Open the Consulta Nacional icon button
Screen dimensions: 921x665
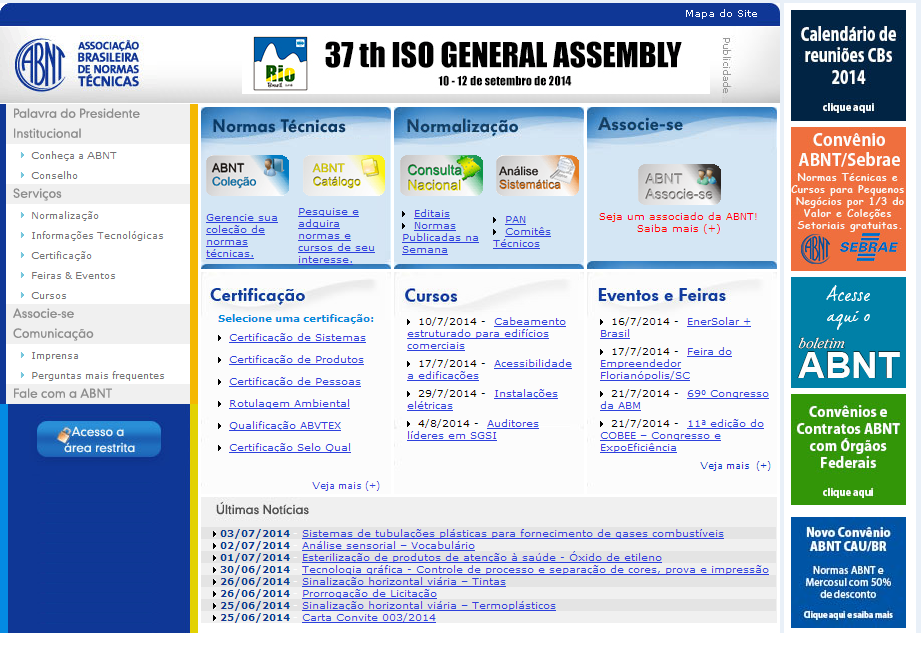click(x=441, y=175)
